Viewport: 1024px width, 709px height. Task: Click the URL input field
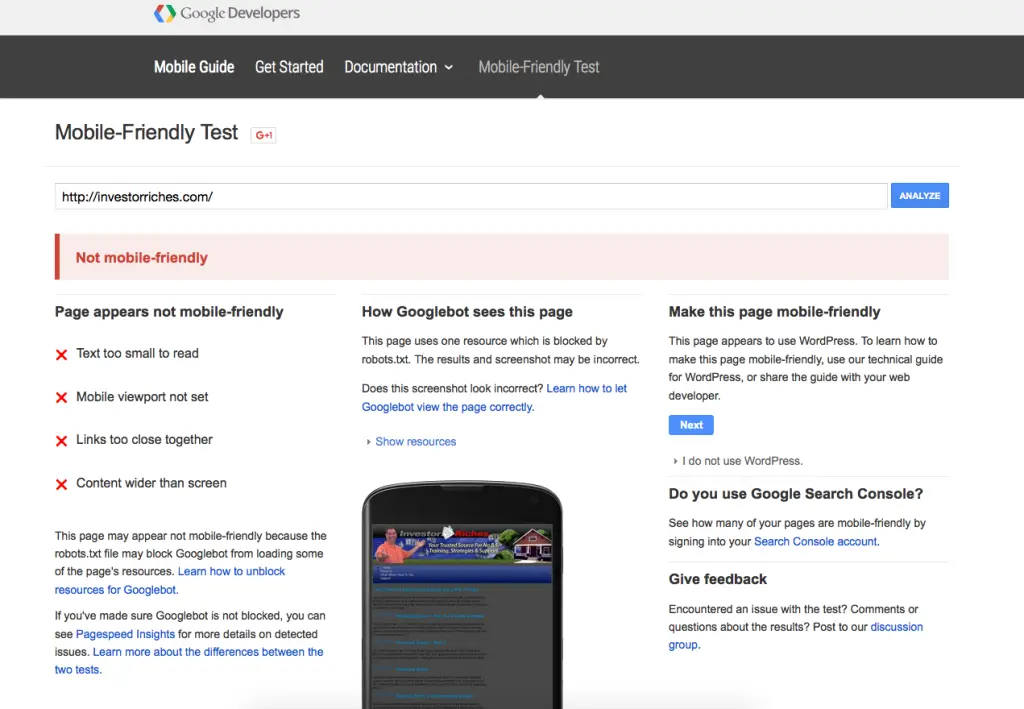[x=471, y=197]
